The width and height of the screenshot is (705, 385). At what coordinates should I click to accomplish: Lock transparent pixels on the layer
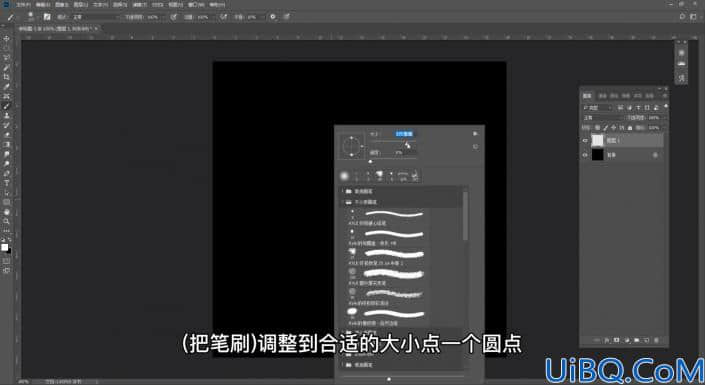pos(597,128)
